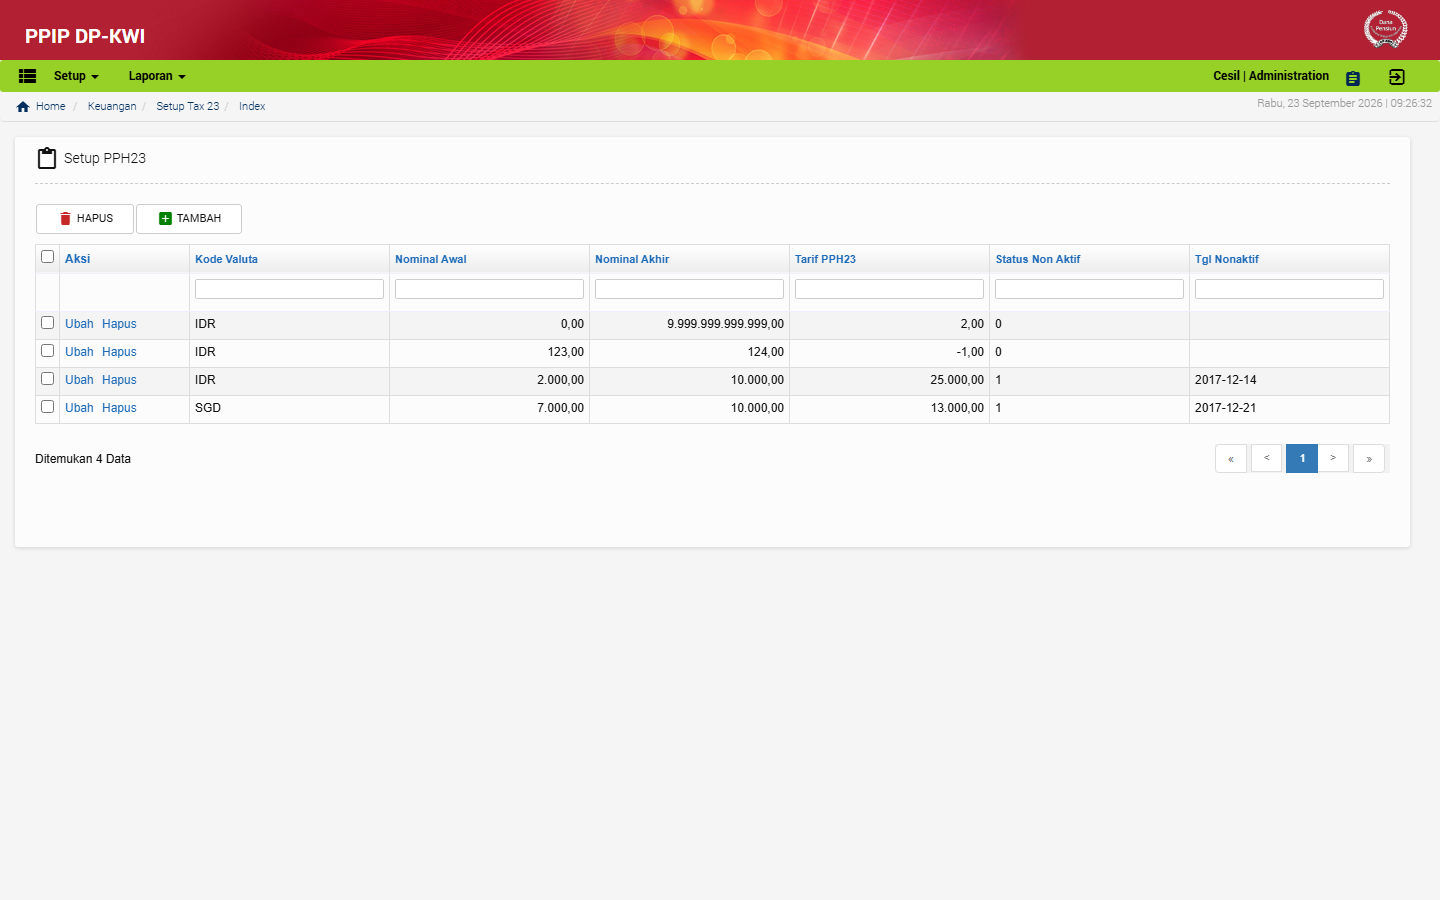
Task: Click Ubah on the 9.999.999.999.999,00 row
Action: tap(79, 324)
